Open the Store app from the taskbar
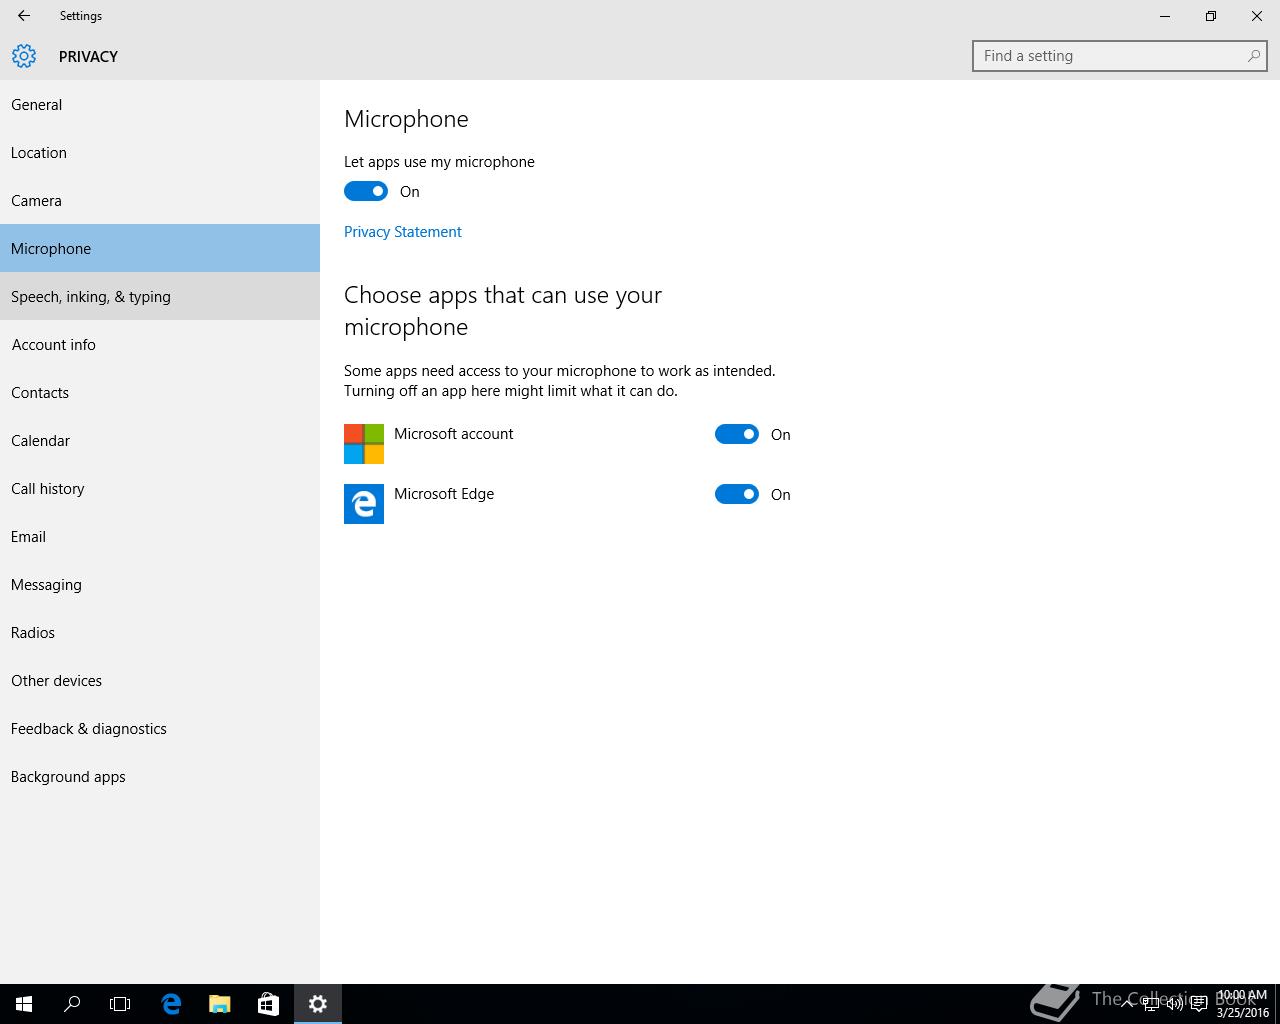Image resolution: width=1280 pixels, height=1024 pixels. [268, 1004]
